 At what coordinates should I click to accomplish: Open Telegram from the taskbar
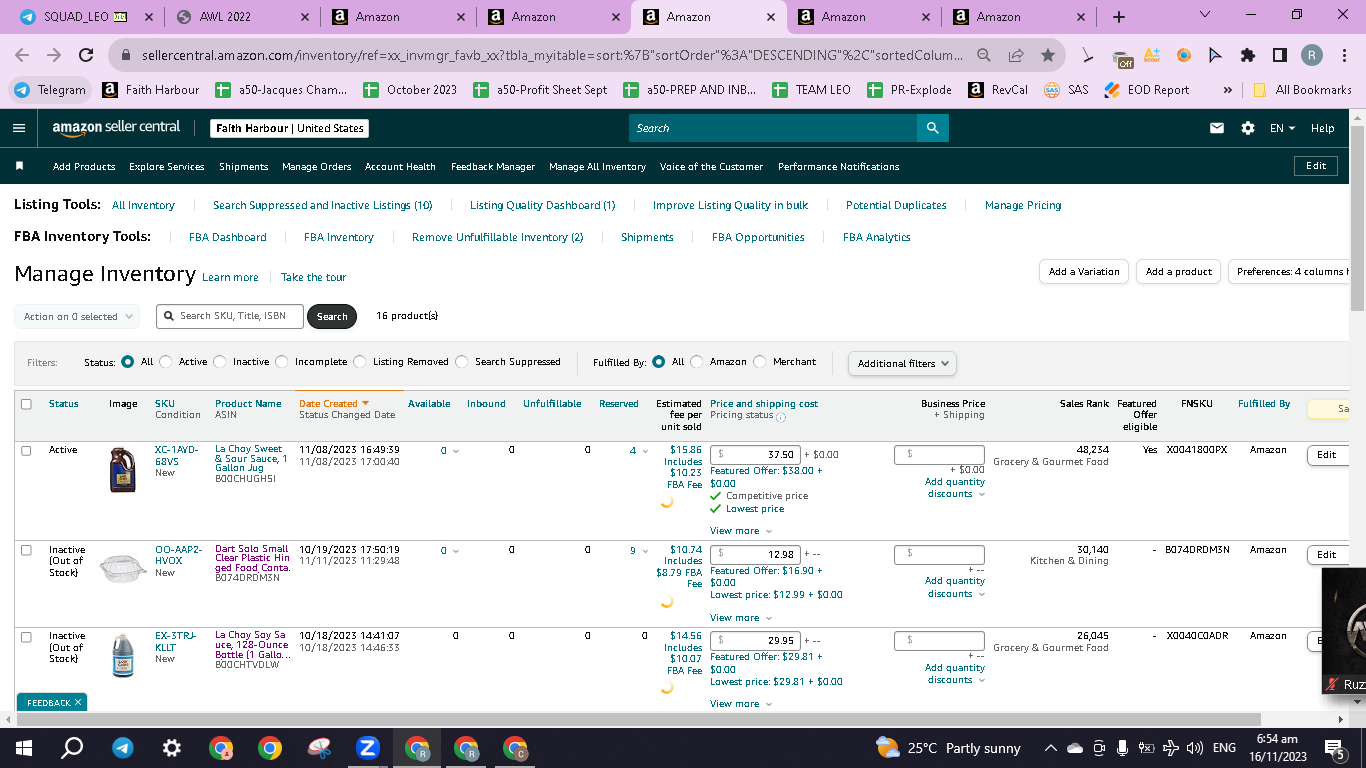(x=122, y=748)
